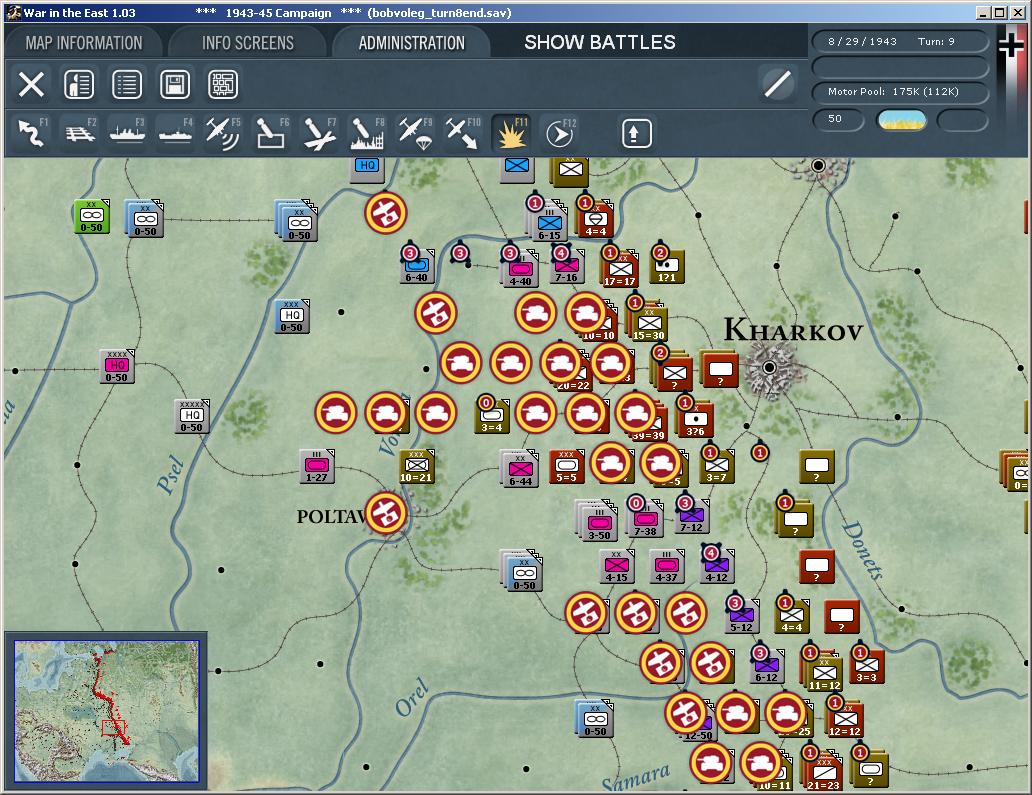Select the F9 air transport parachute icon

415,132
